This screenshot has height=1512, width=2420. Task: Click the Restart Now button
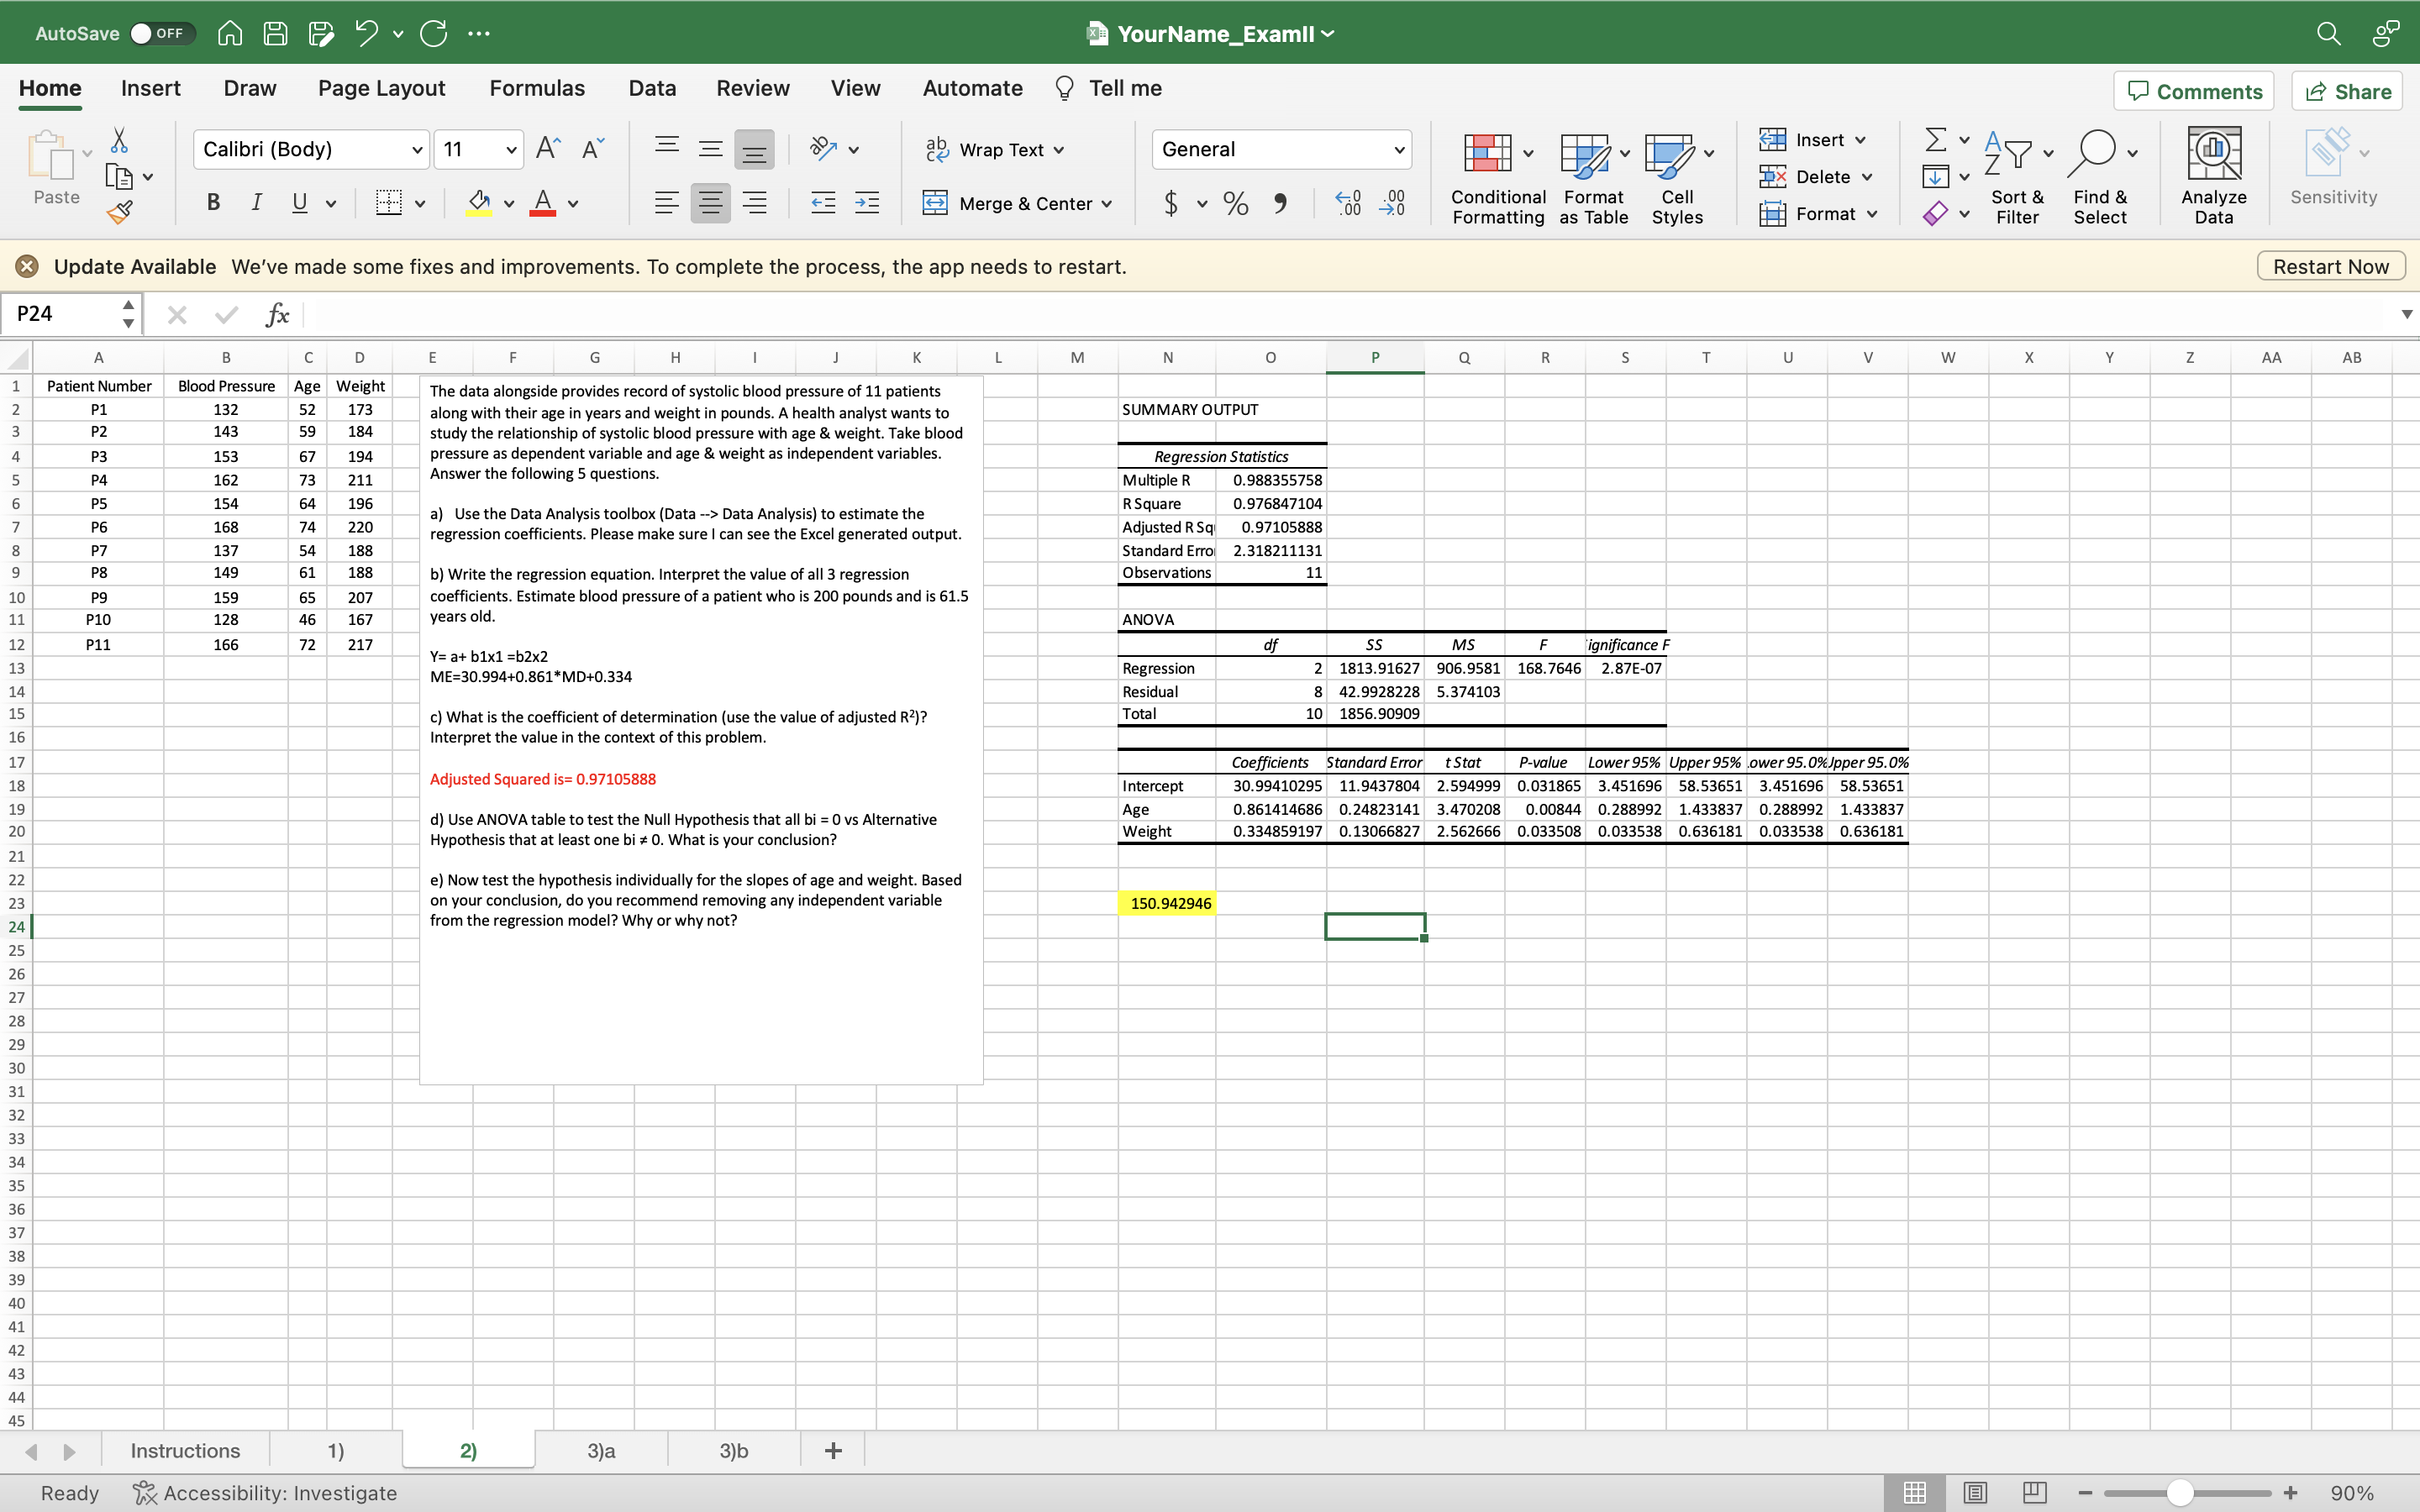(2330, 267)
